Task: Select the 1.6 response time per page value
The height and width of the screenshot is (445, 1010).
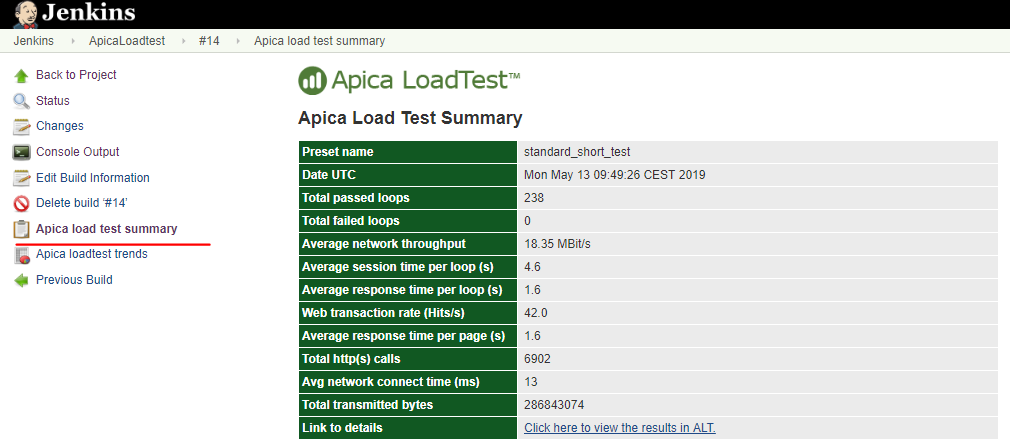Action: [532, 336]
